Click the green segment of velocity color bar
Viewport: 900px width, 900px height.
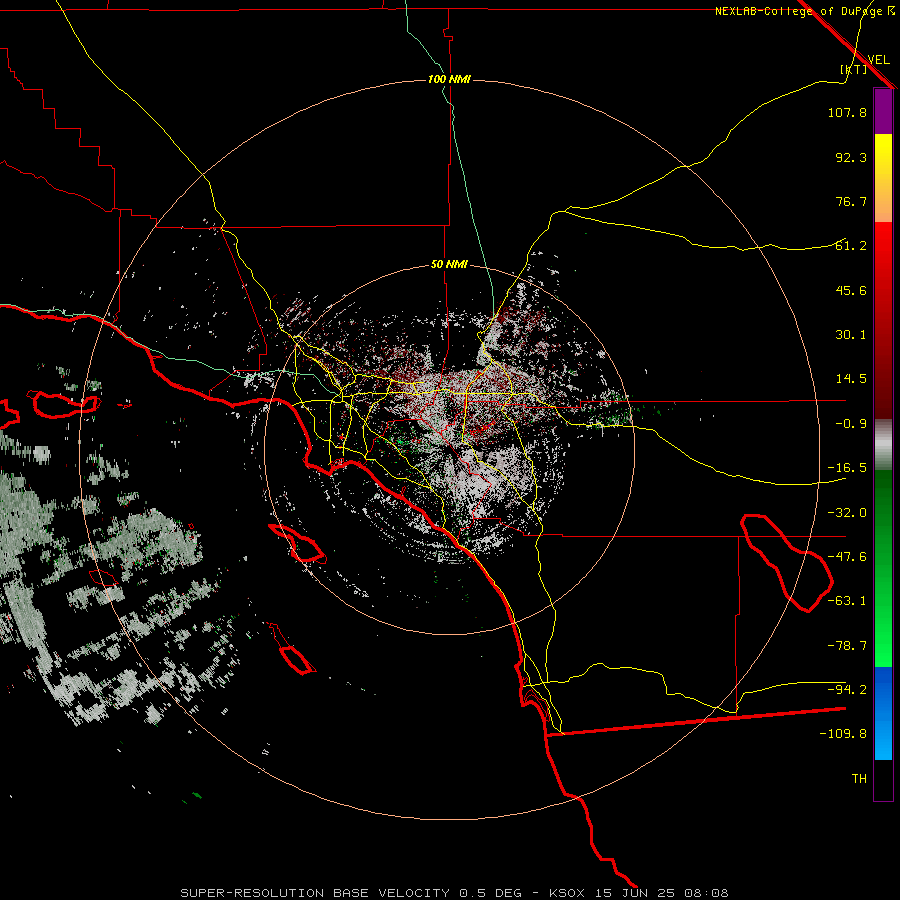click(x=883, y=568)
